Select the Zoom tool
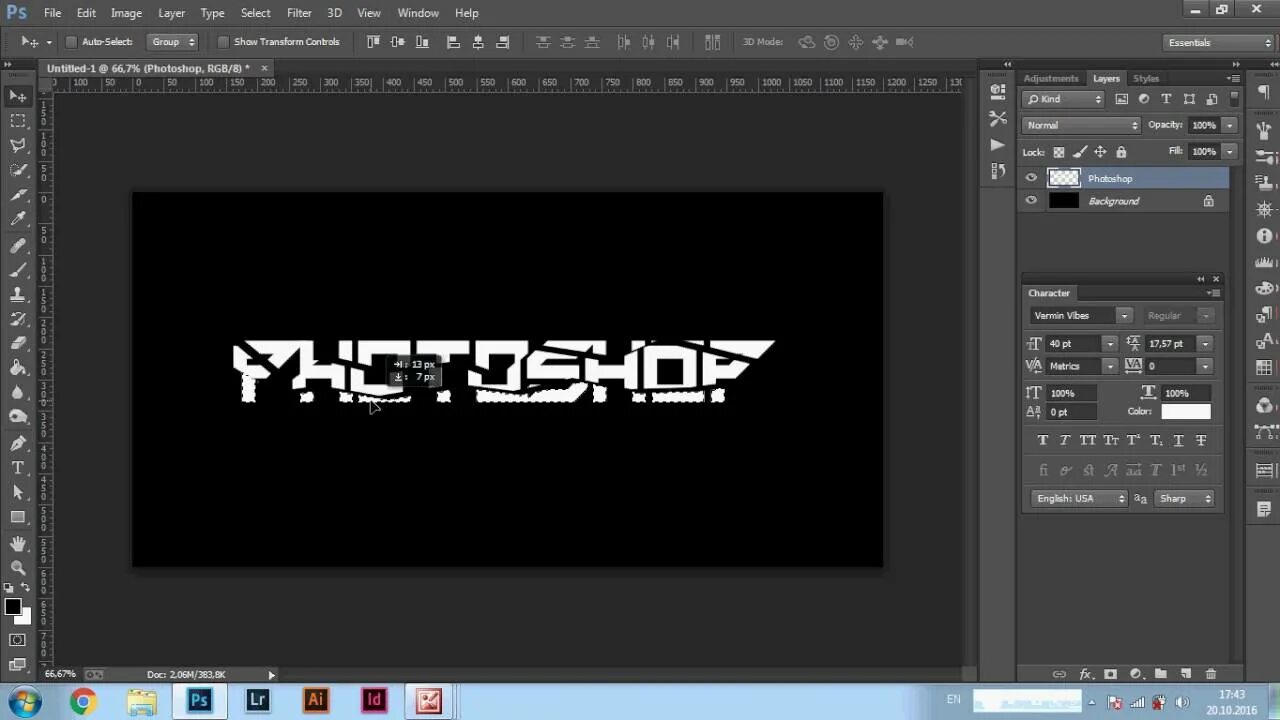Viewport: 1280px width, 720px height. click(18, 567)
